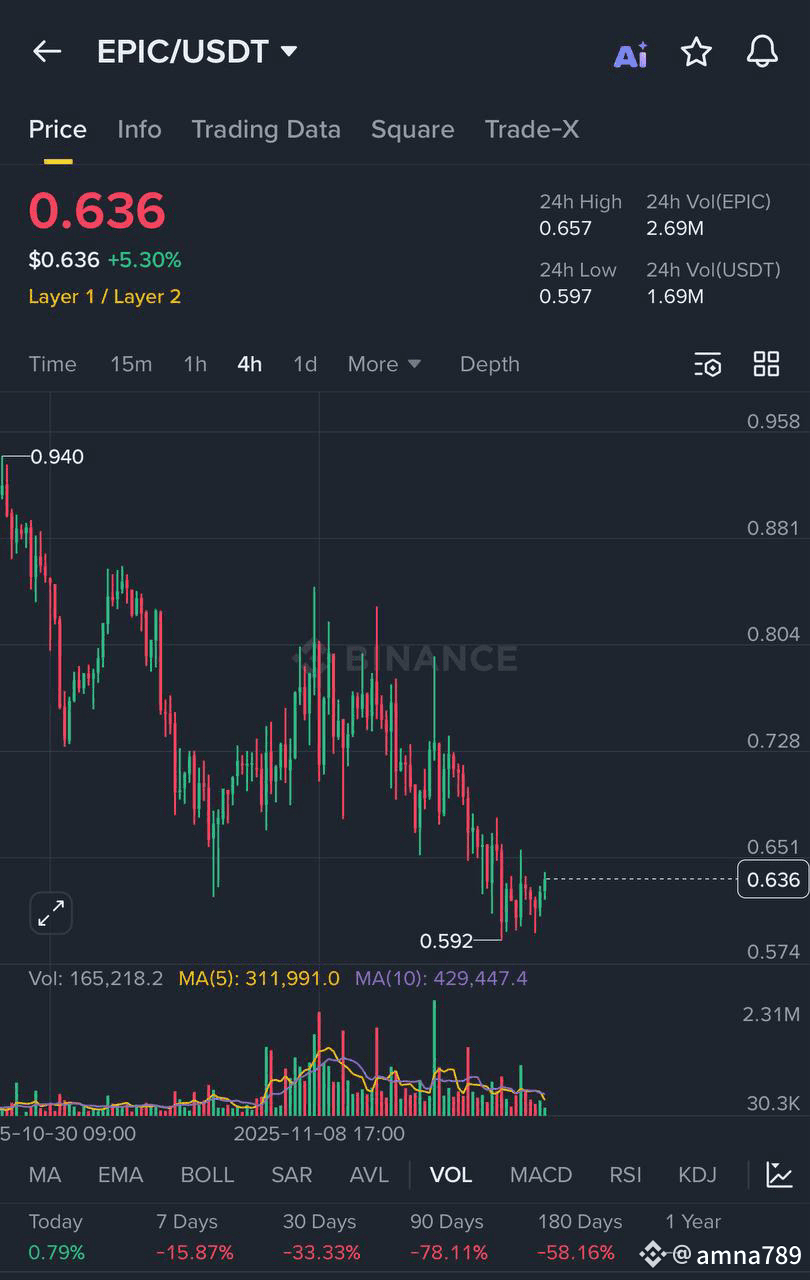810x1280 pixels.
Task: Open the Trade-X tab
Action: [x=532, y=129]
